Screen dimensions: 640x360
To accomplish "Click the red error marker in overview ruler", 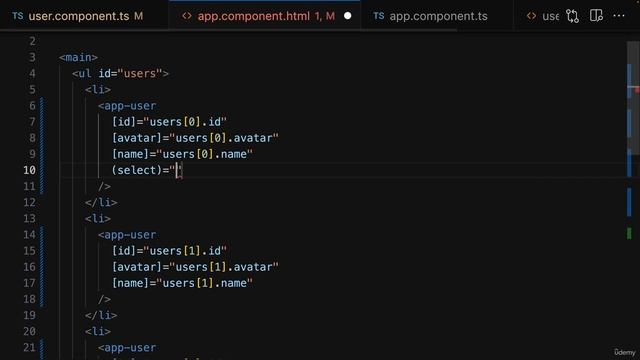I will click(x=637, y=90).
